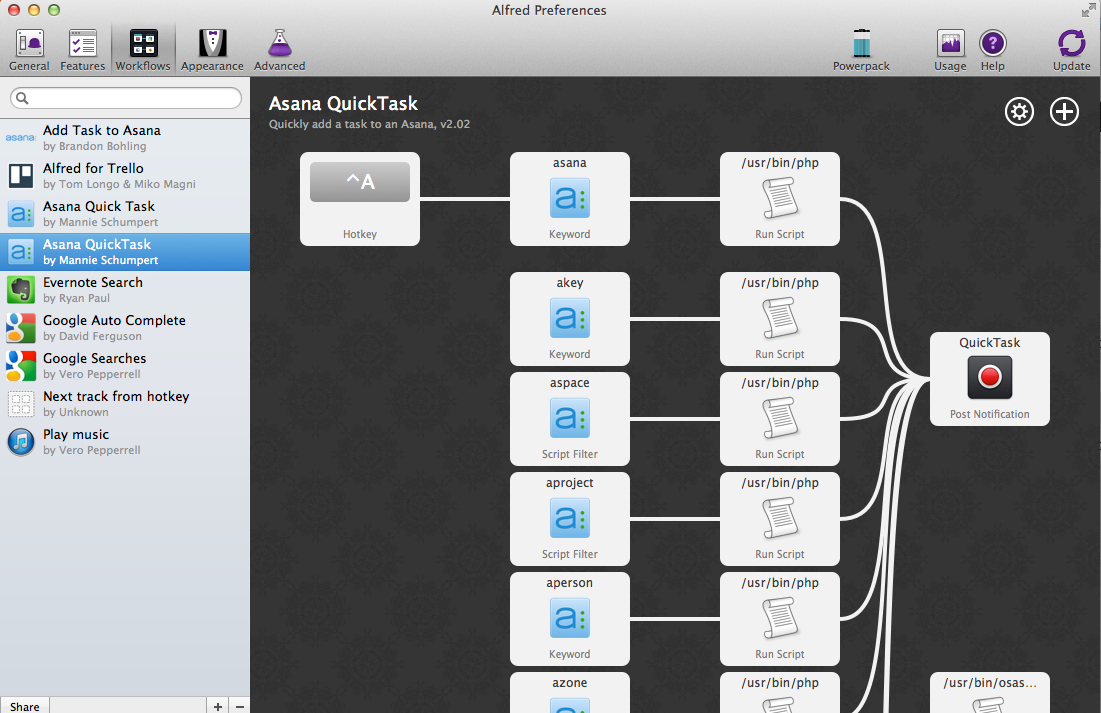
Task: Click the aspace Script Filter node
Action: point(569,419)
